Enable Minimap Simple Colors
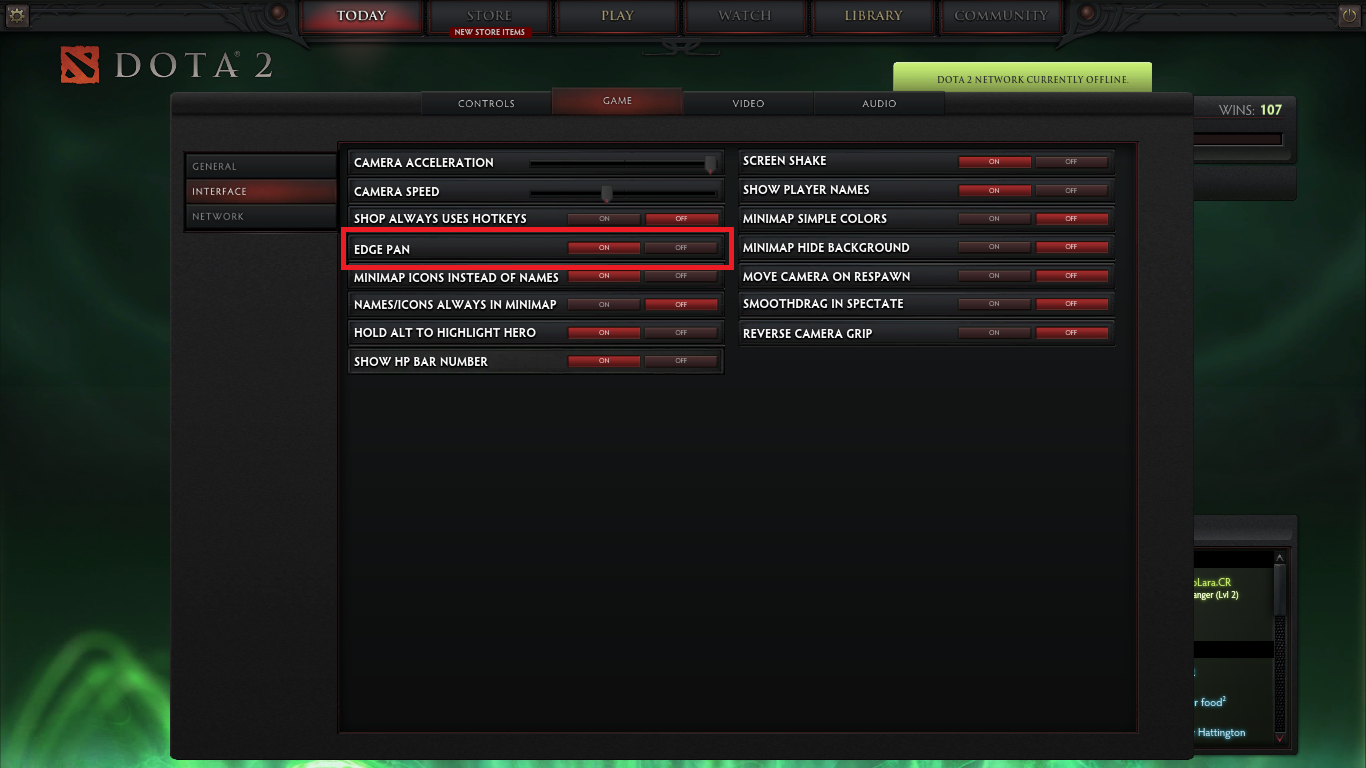1366x768 pixels. coord(994,218)
